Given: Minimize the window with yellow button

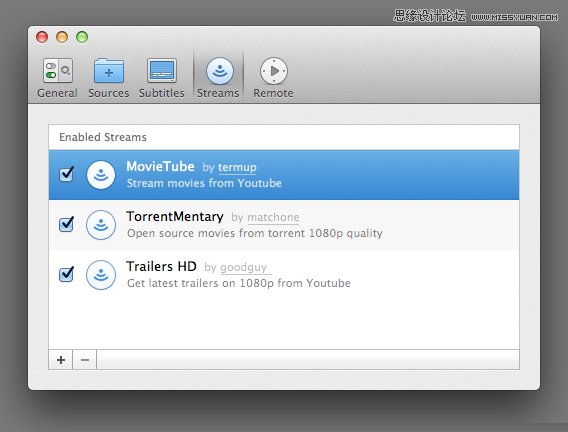Looking at the screenshot, I should click(62, 37).
